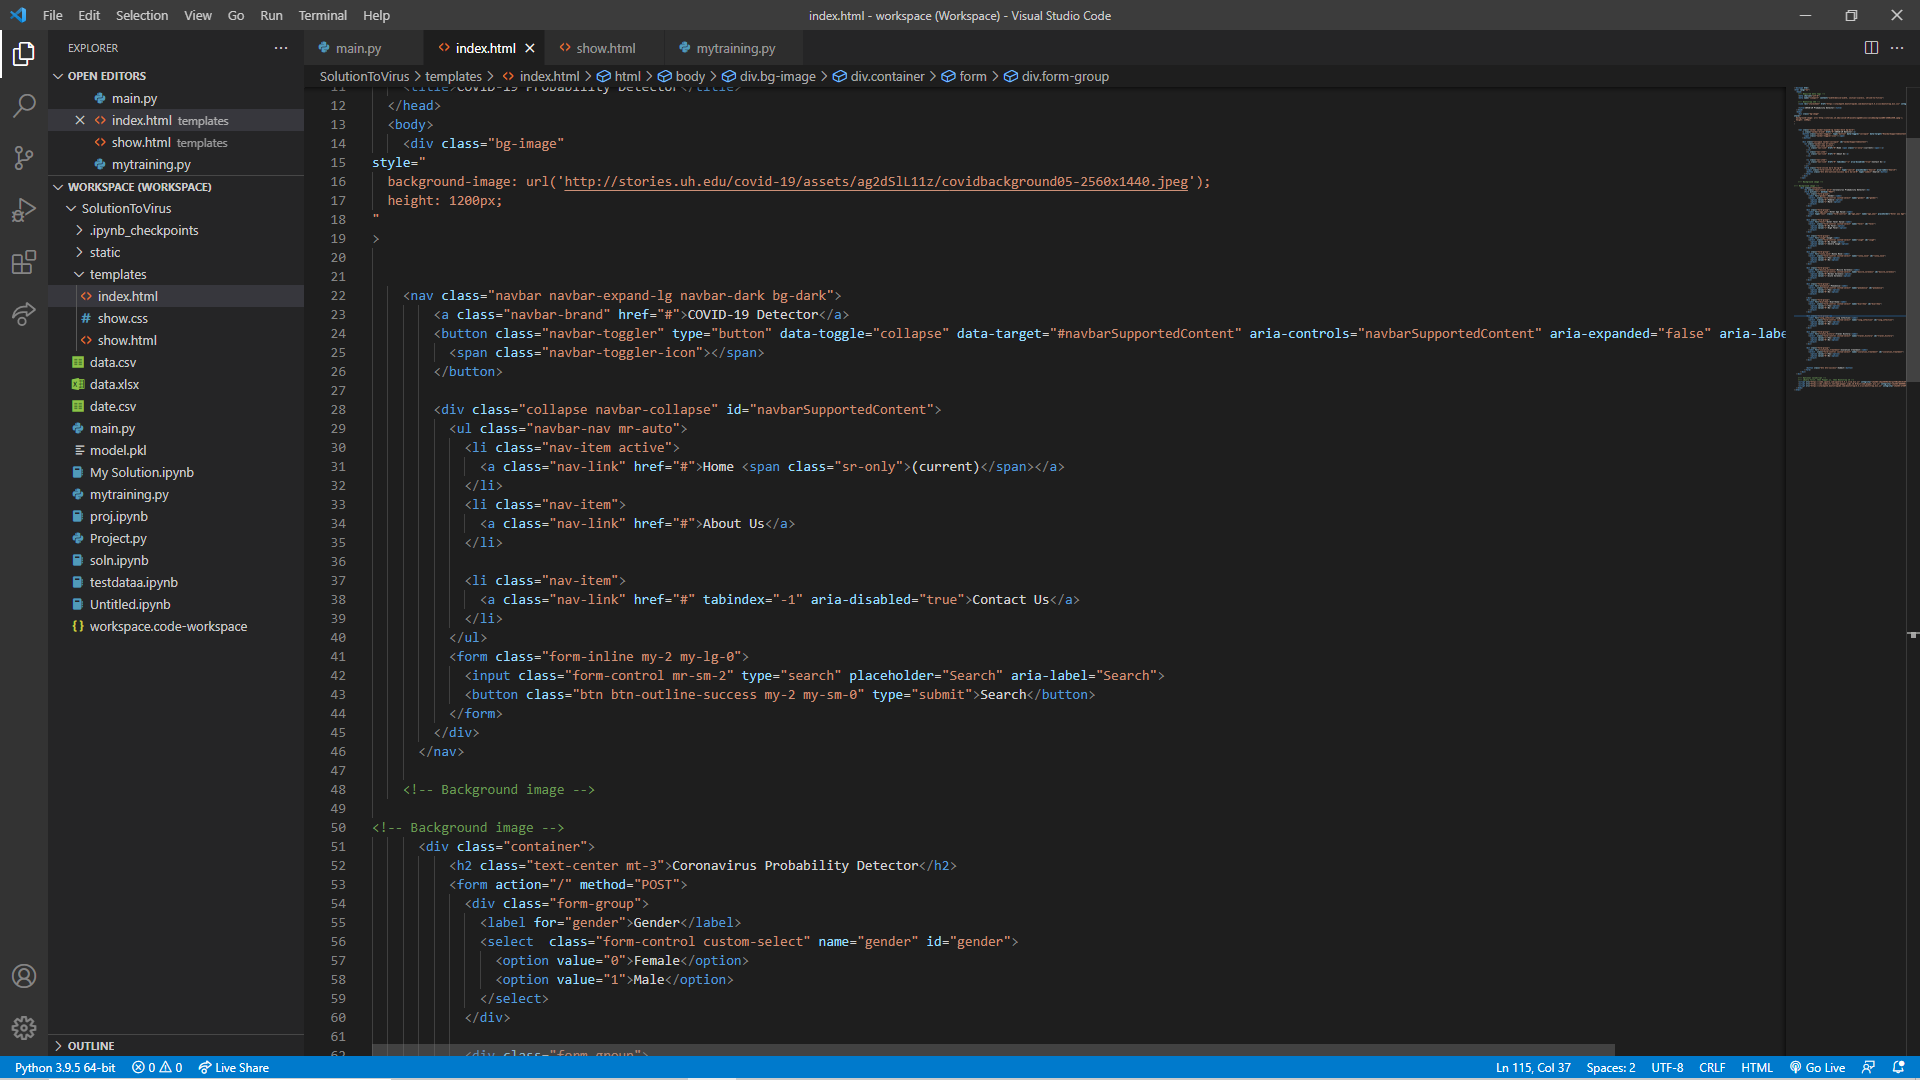The height and width of the screenshot is (1080, 1920).
Task: Open the Search view in activity bar
Action: click(24, 106)
